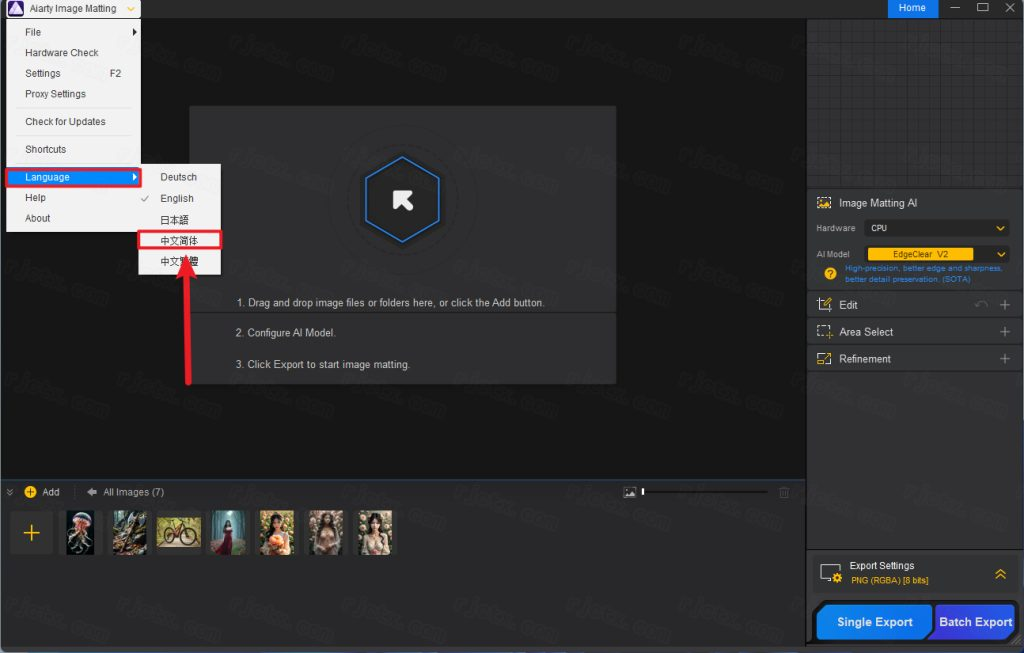This screenshot has width=1024, height=653.
Task: Open the AI Model EdgeClear V2 dropdown
Action: [x=937, y=254]
